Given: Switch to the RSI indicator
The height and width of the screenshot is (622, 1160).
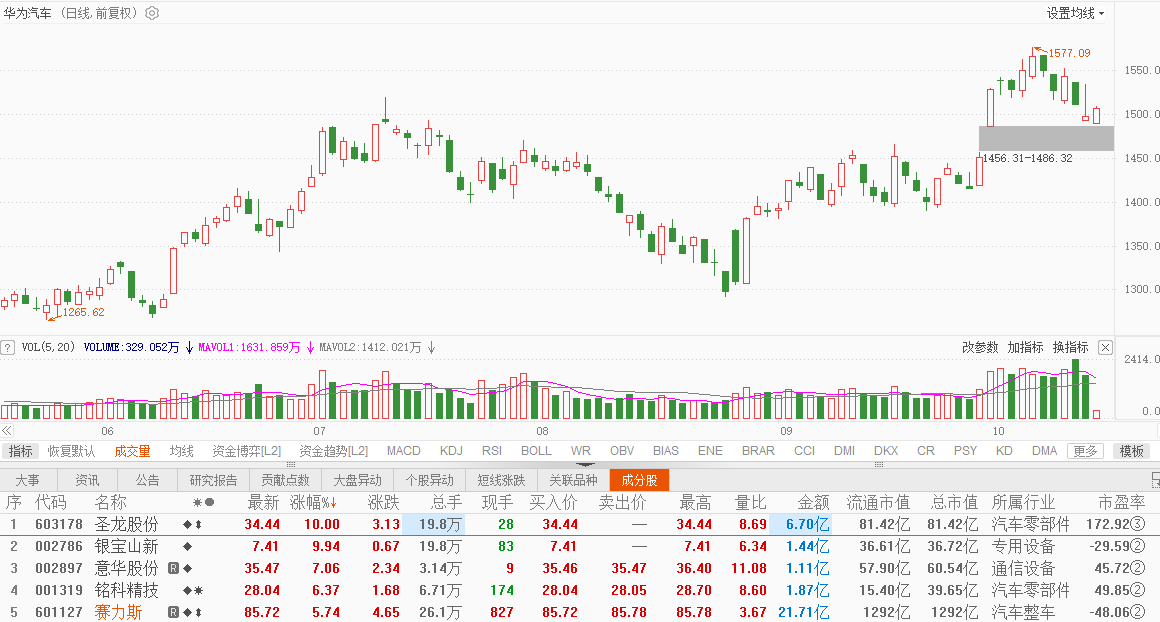Looking at the screenshot, I should click(492, 451).
